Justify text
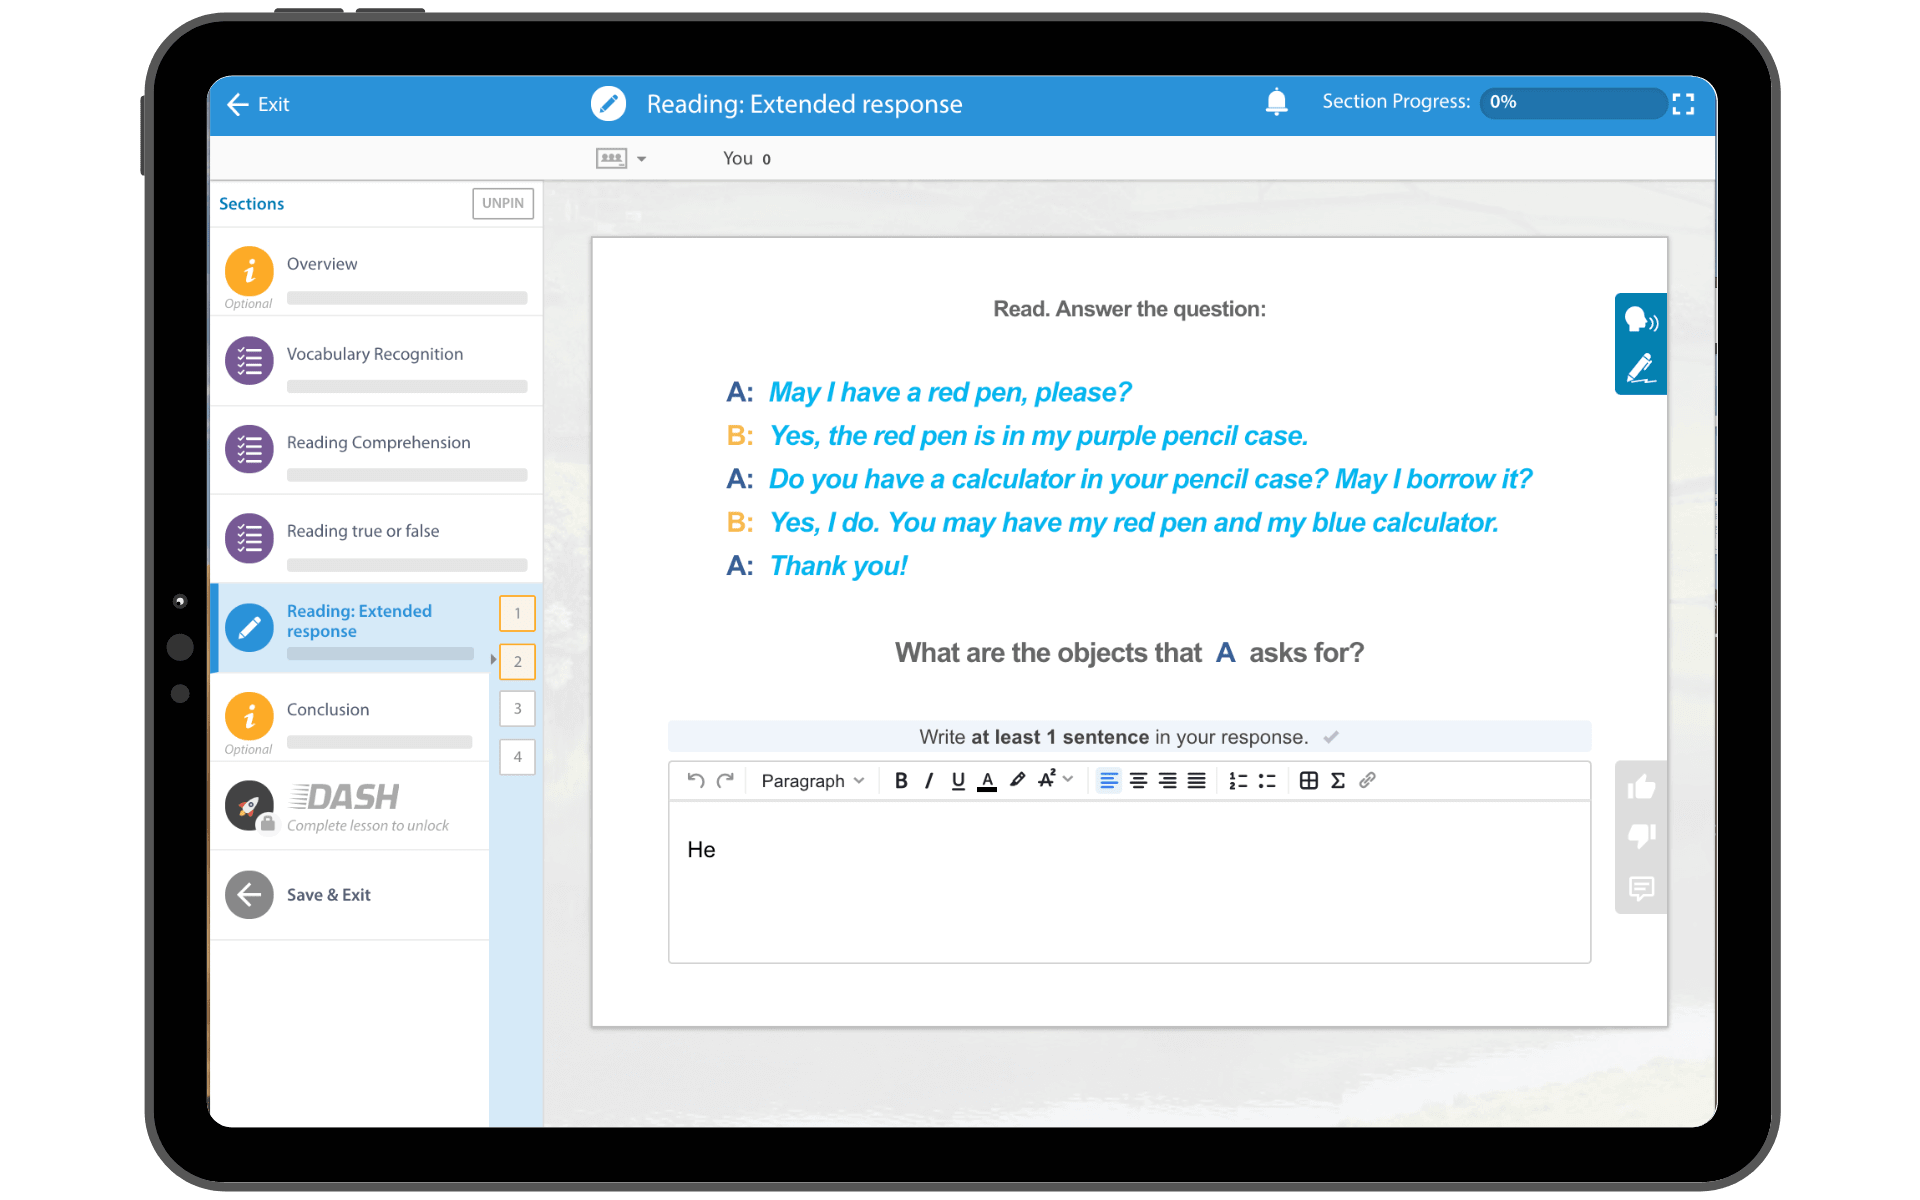The width and height of the screenshot is (1920, 1200). coord(1196,781)
